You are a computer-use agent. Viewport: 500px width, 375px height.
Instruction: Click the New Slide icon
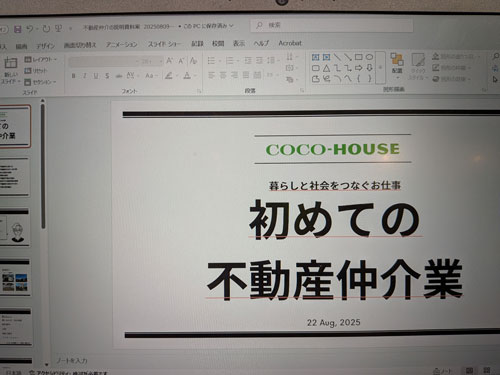click(11, 63)
